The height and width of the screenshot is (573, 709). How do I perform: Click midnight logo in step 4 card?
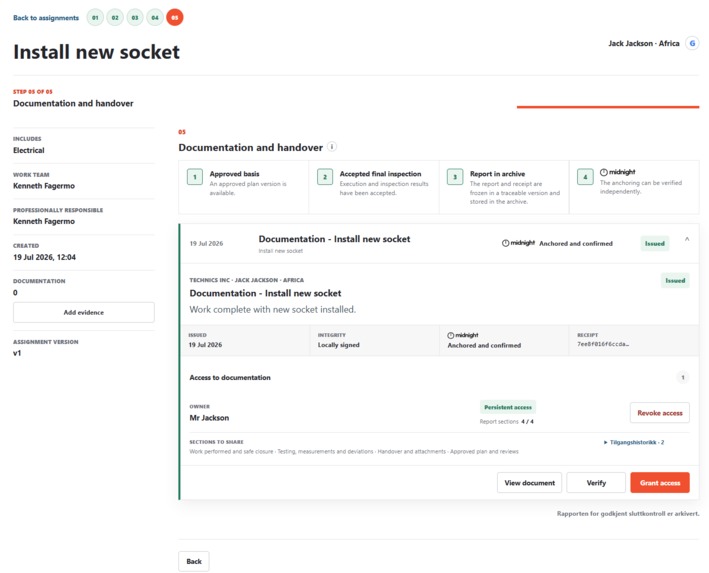click(x=618, y=172)
